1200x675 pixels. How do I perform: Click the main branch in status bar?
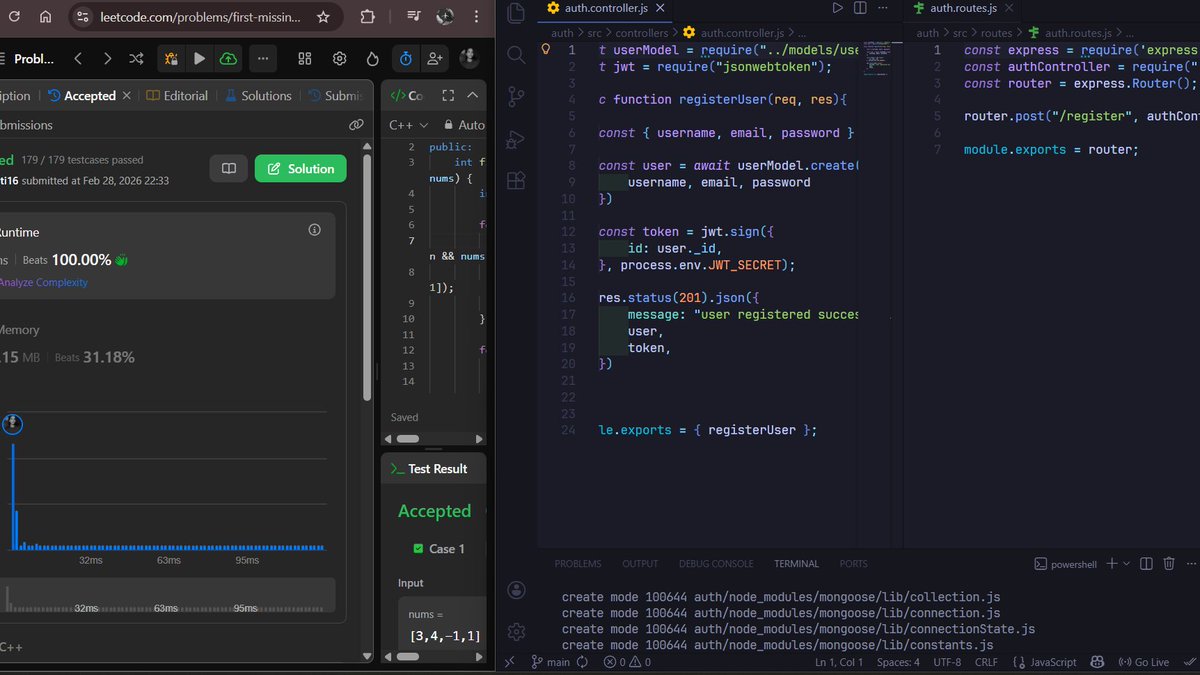tap(550, 662)
